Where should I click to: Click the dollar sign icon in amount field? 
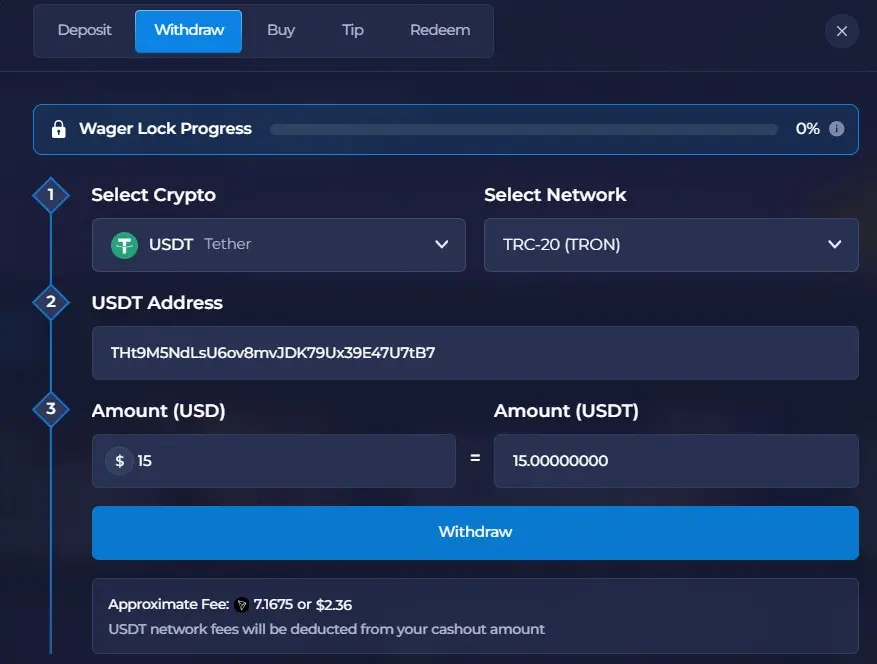click(x=119, y=461)
